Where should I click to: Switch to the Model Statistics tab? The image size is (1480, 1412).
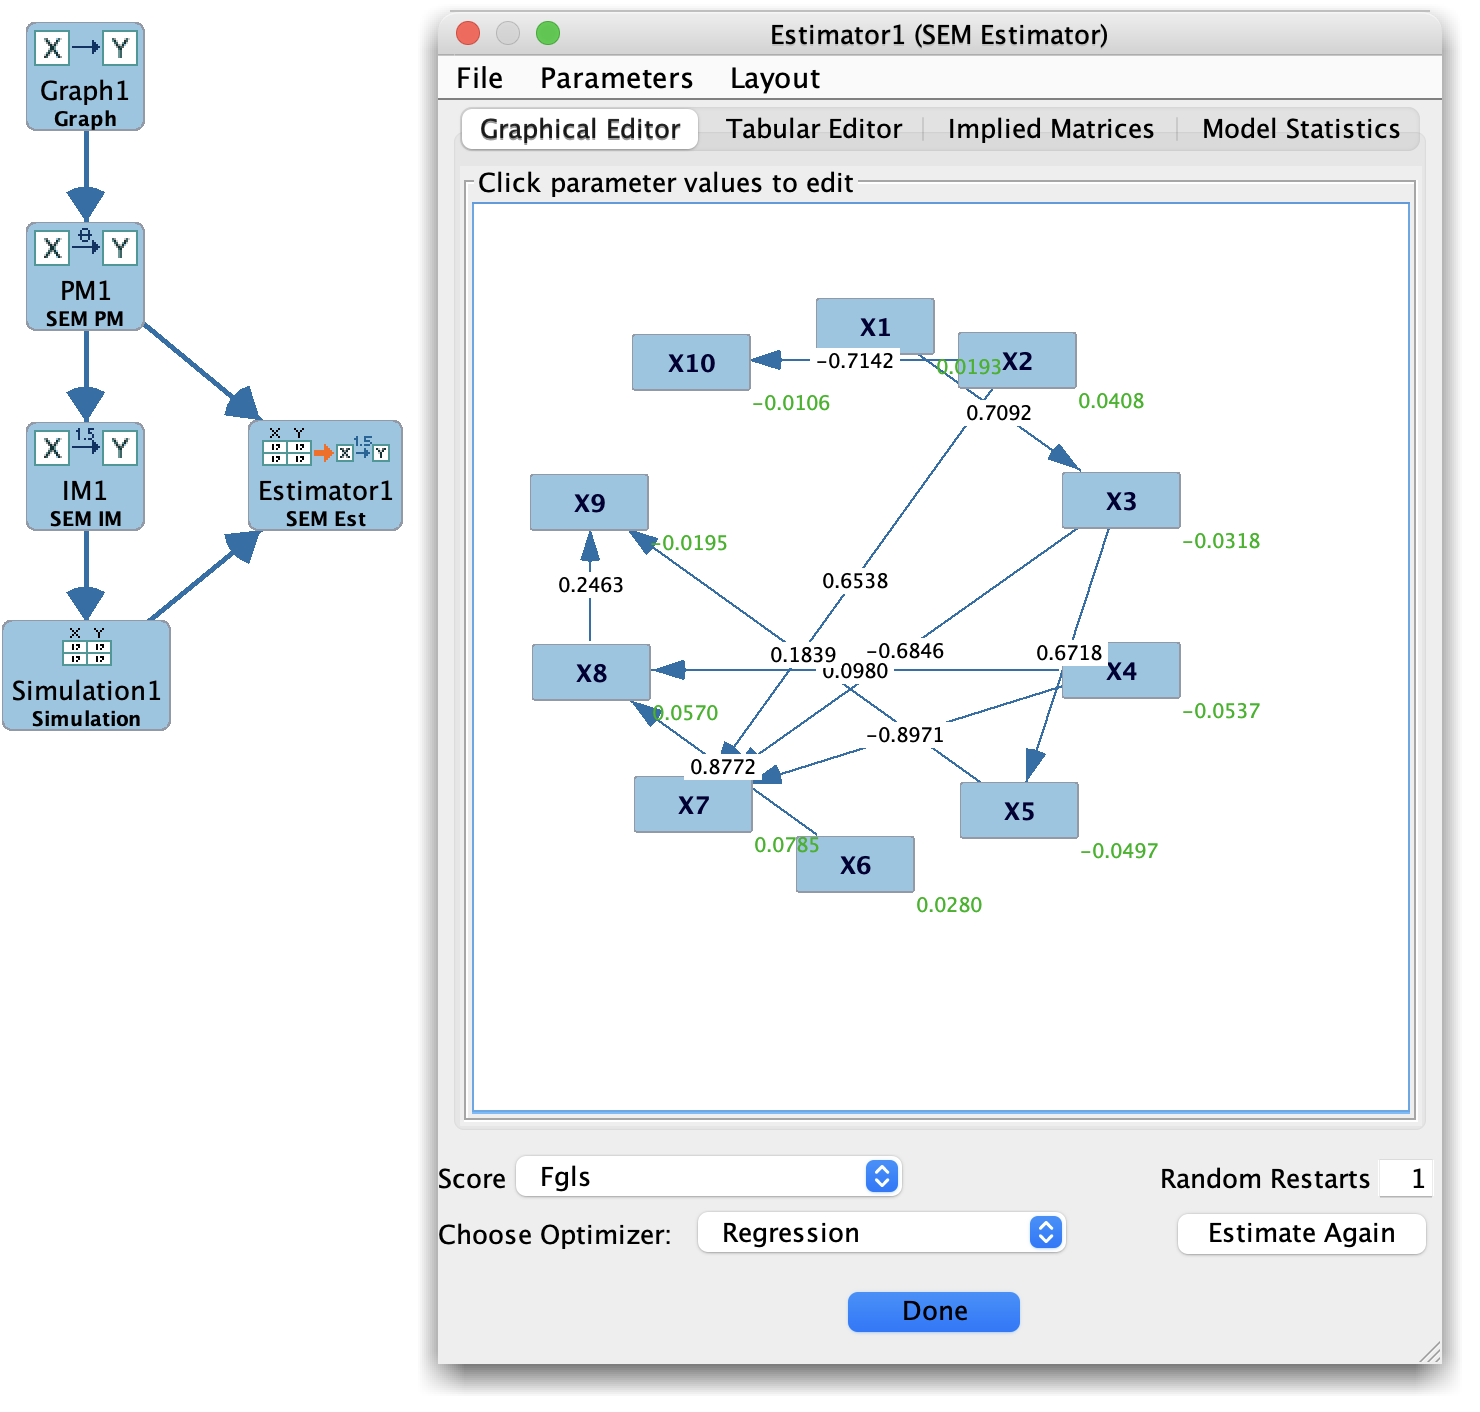tap(1300, 129)
